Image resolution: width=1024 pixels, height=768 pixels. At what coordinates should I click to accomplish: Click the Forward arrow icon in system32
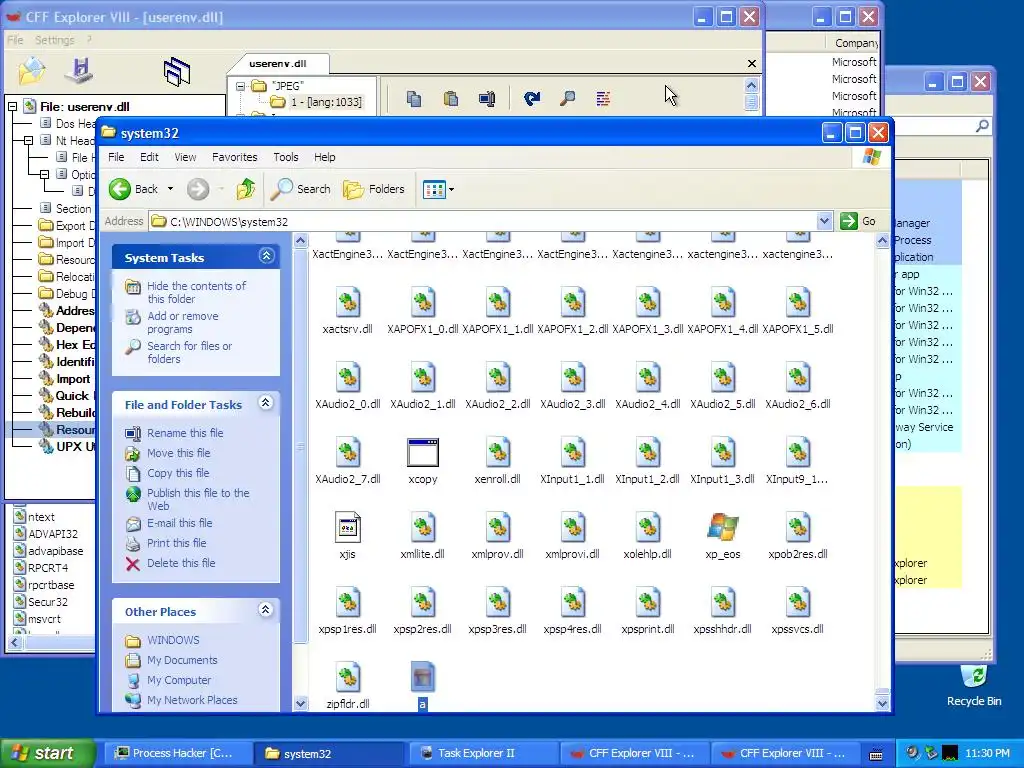click(198, 189)
